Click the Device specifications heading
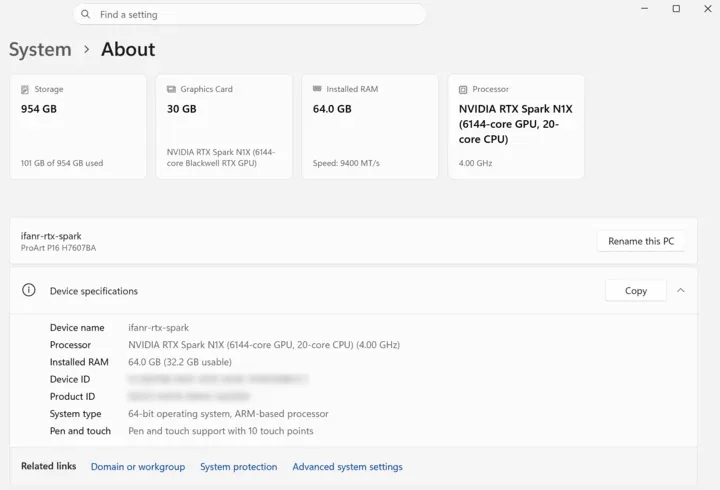720x490 pixels. click(94, 291)
